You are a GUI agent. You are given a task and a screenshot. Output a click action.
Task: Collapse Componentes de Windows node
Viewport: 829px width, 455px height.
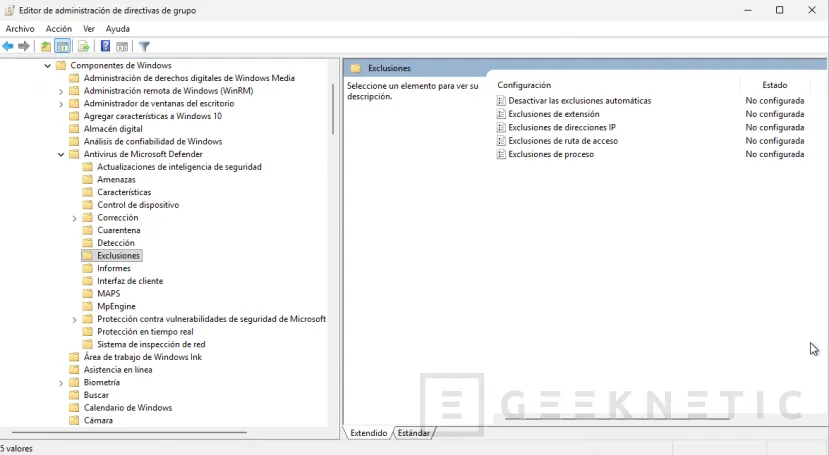point(48,66)
